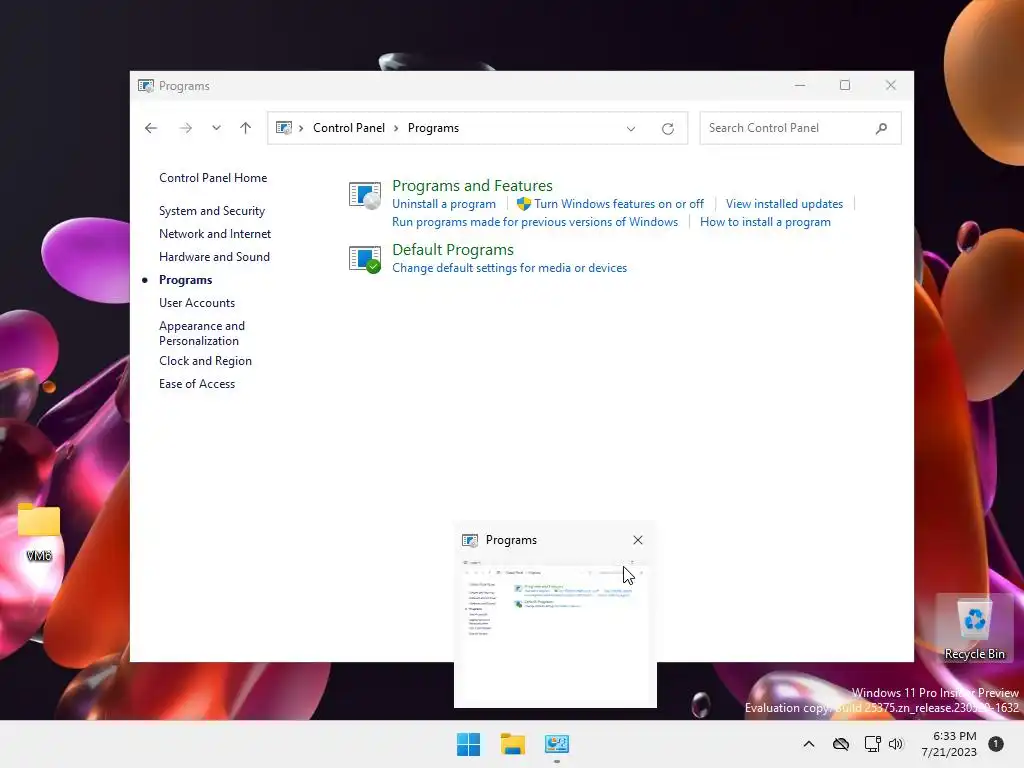Click the Control Panel taskbar icon

click(557, 744)
